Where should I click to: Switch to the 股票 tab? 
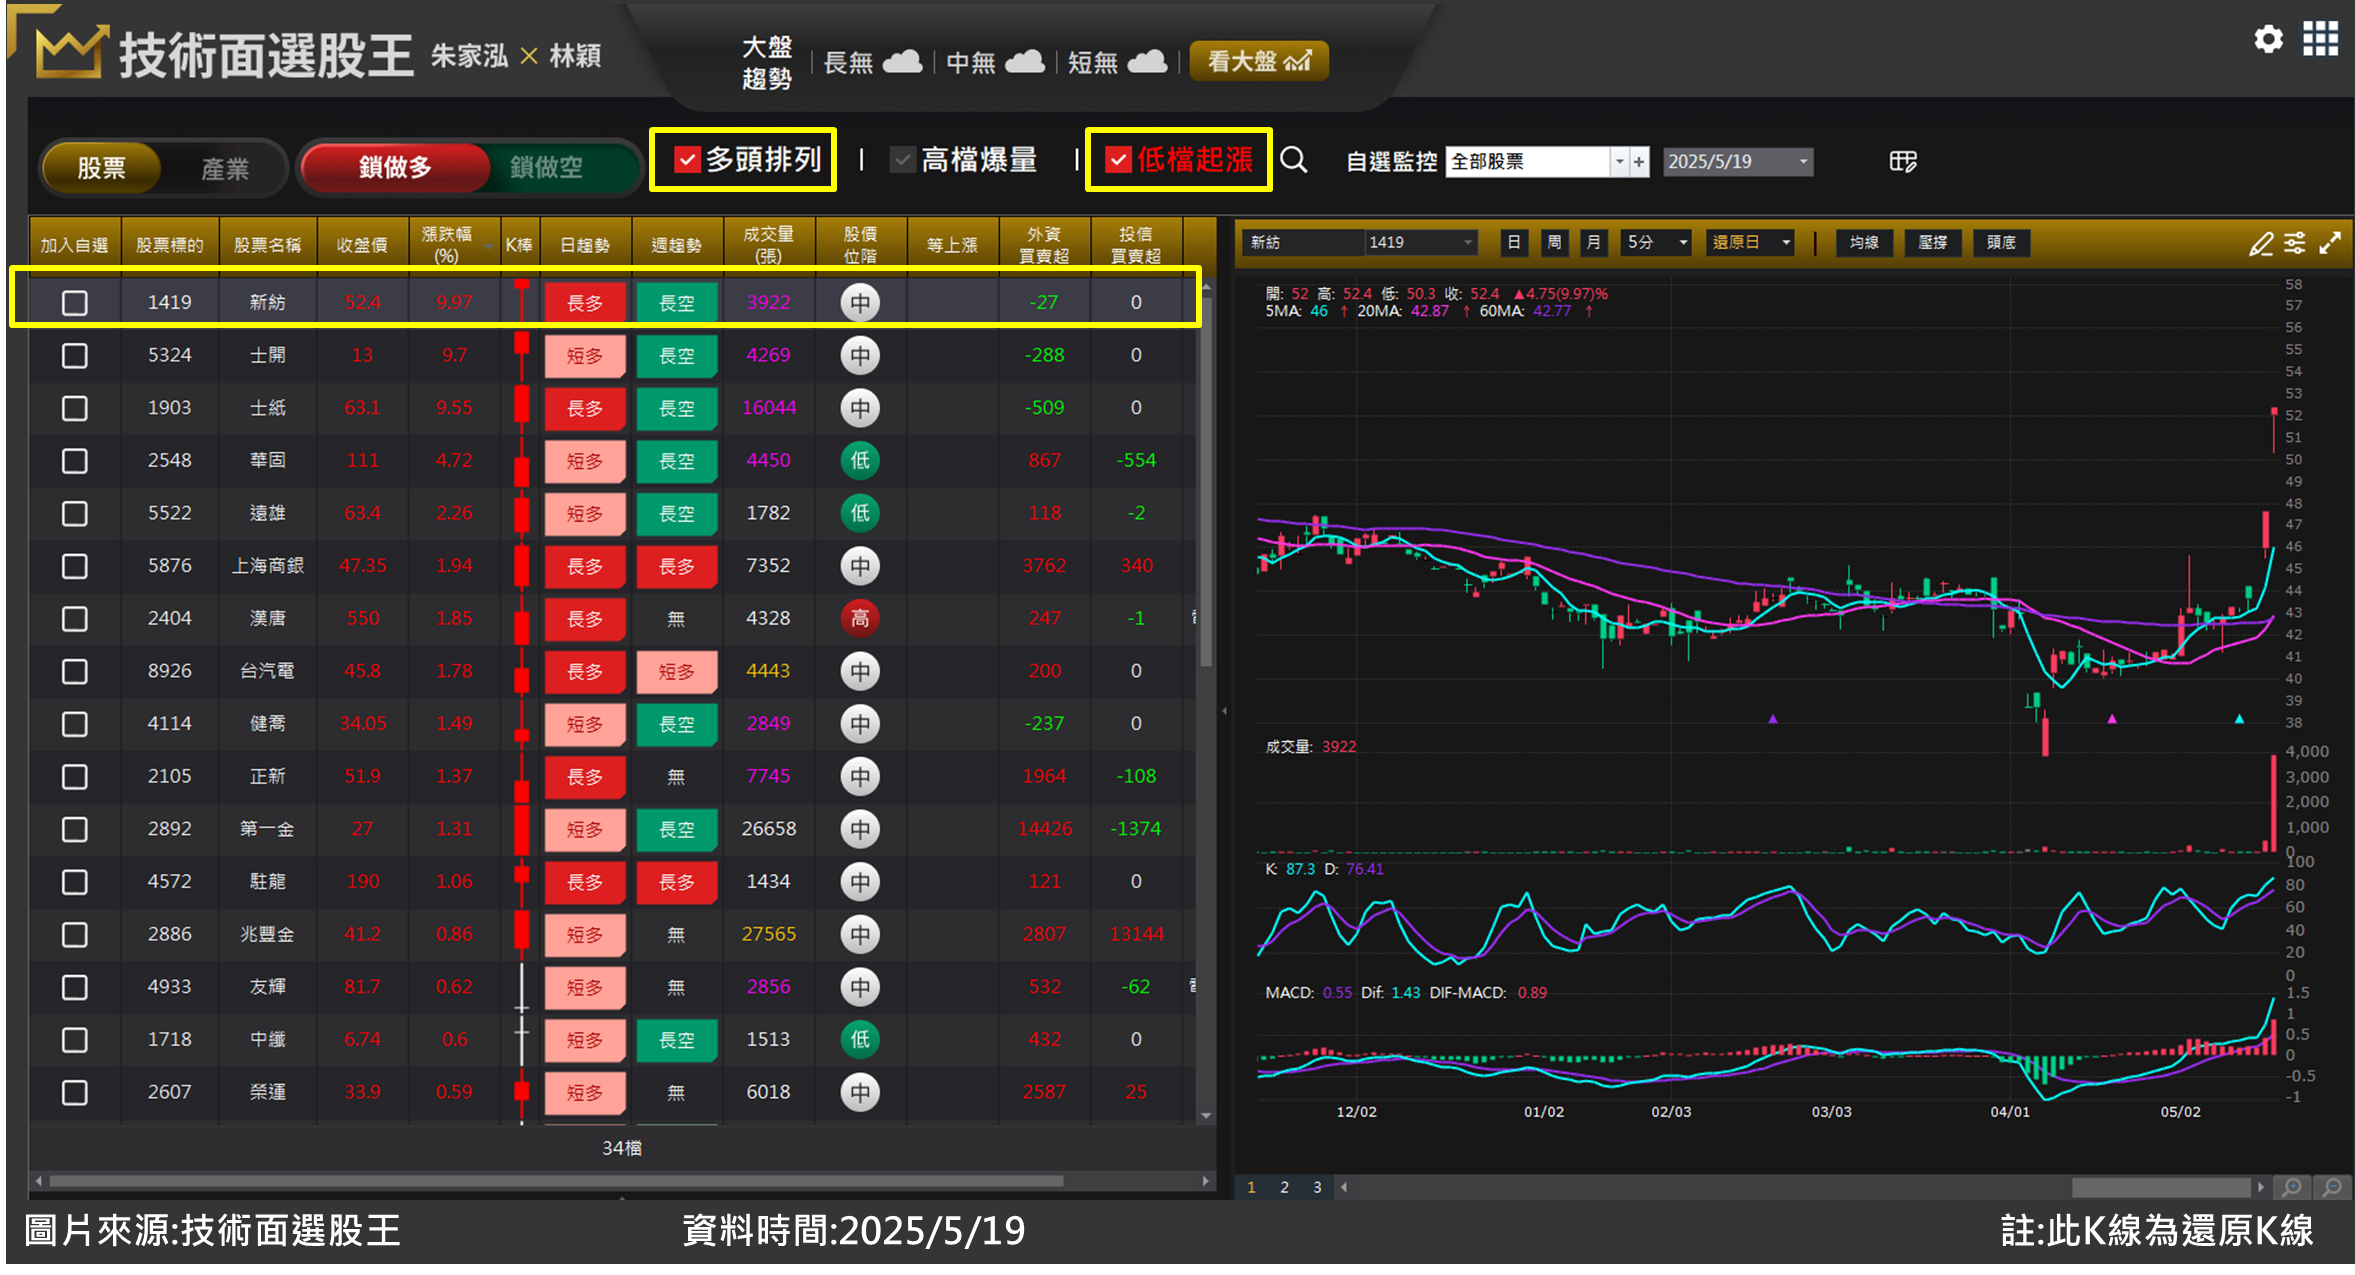coord(102,168)
